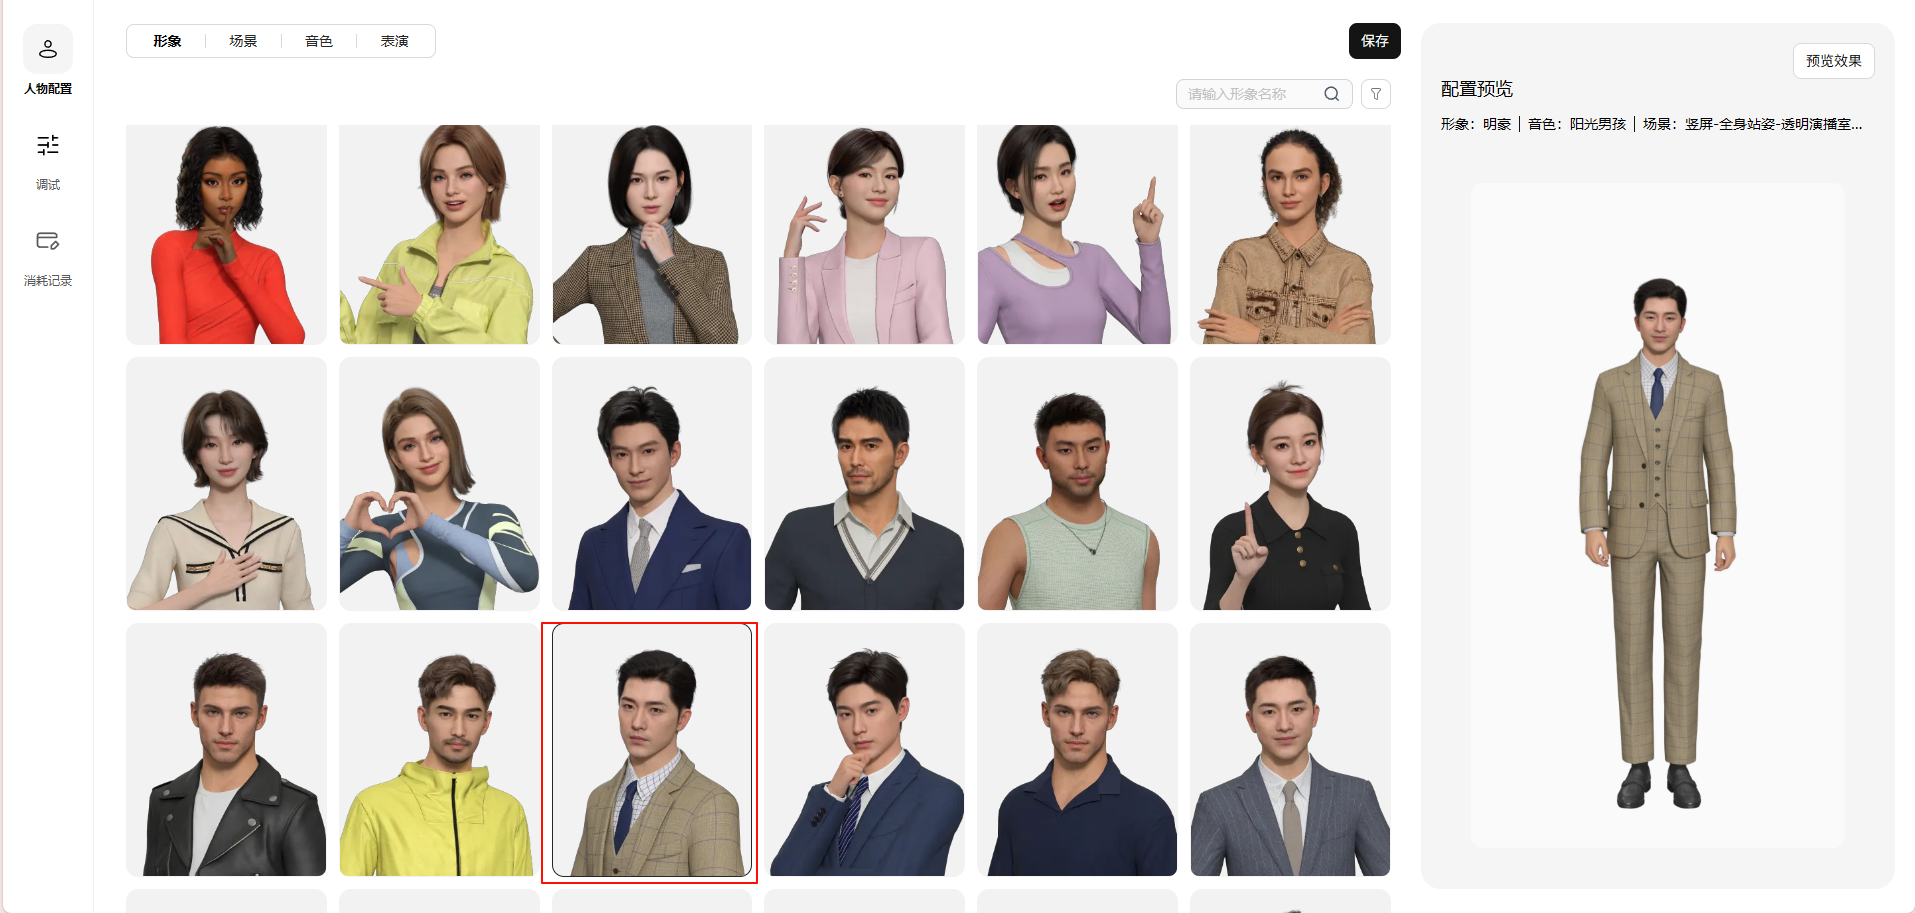Viewport: 1915px width, 913px height.
Task: Select avatar man in navy polo shirt
Action: (1077, 750)
